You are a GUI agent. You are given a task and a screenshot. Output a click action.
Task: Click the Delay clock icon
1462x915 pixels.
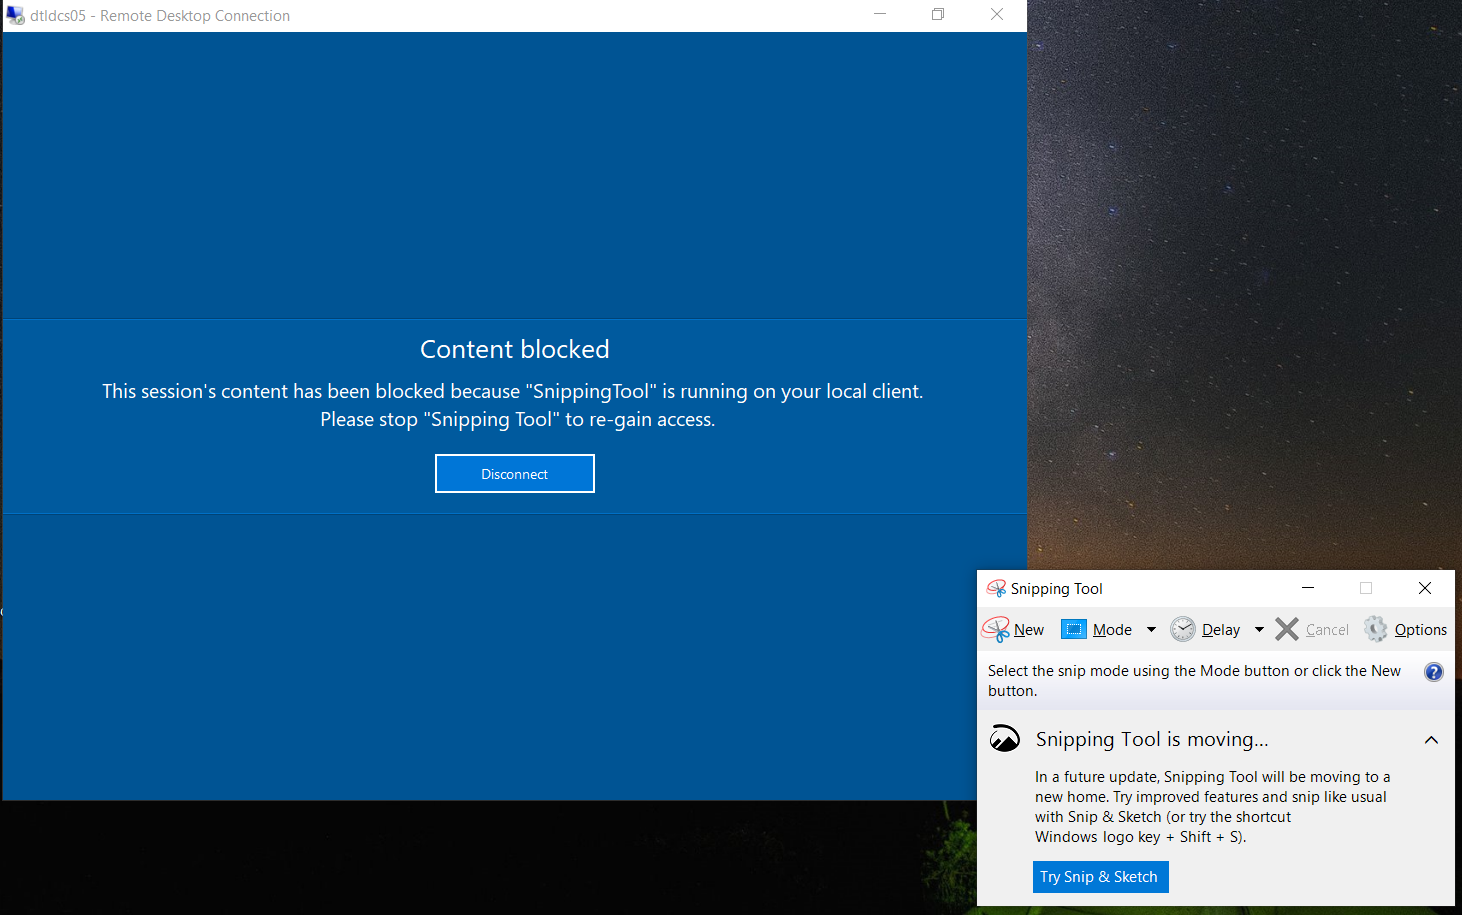pyautogui.click(x=1183, y=629)
